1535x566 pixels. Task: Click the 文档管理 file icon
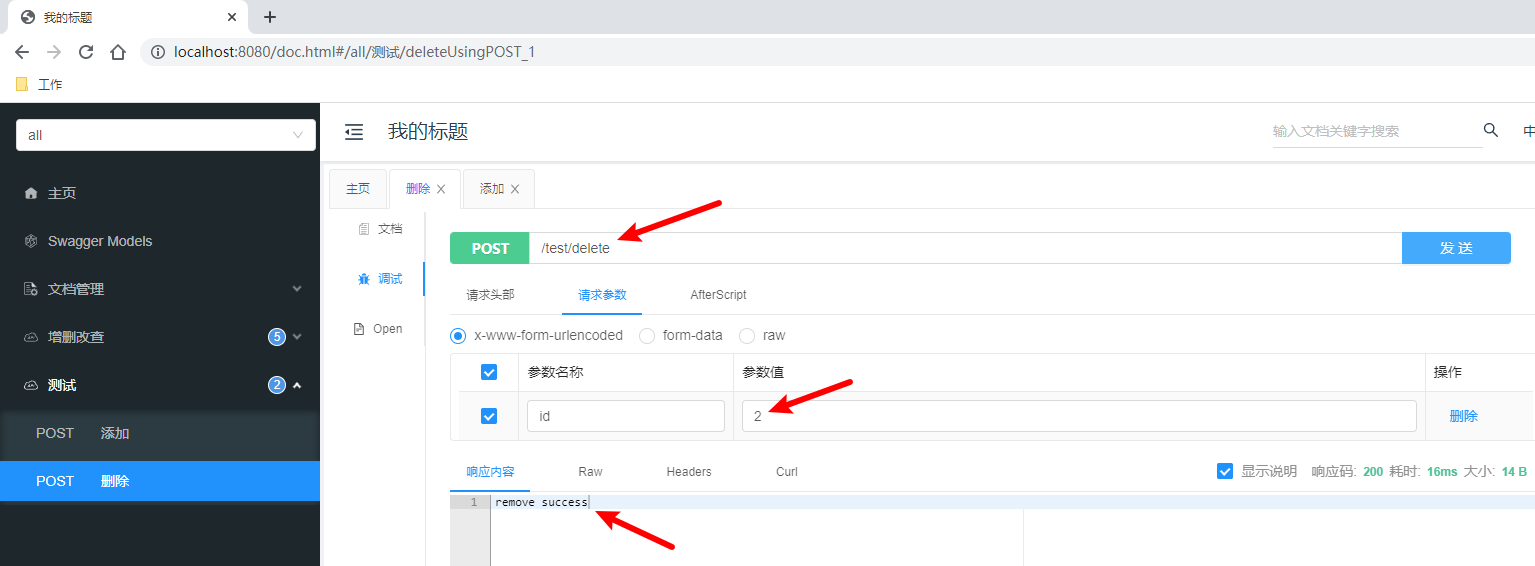pos(30,289)
